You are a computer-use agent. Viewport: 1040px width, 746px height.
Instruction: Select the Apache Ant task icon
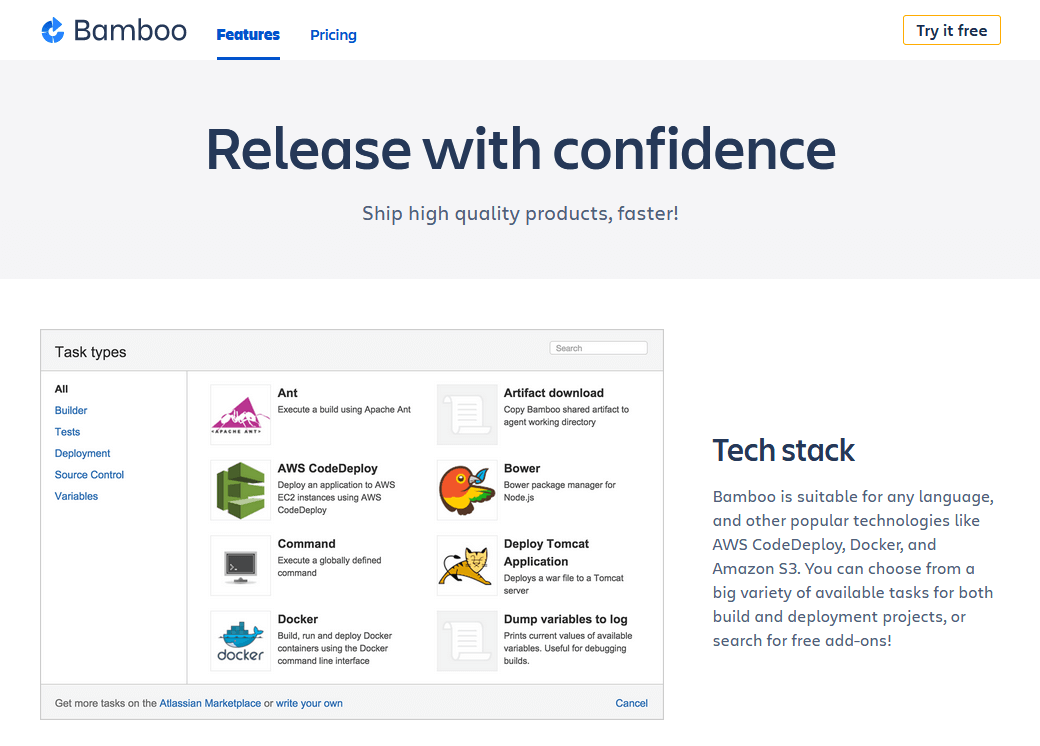[x=240, y=414]
